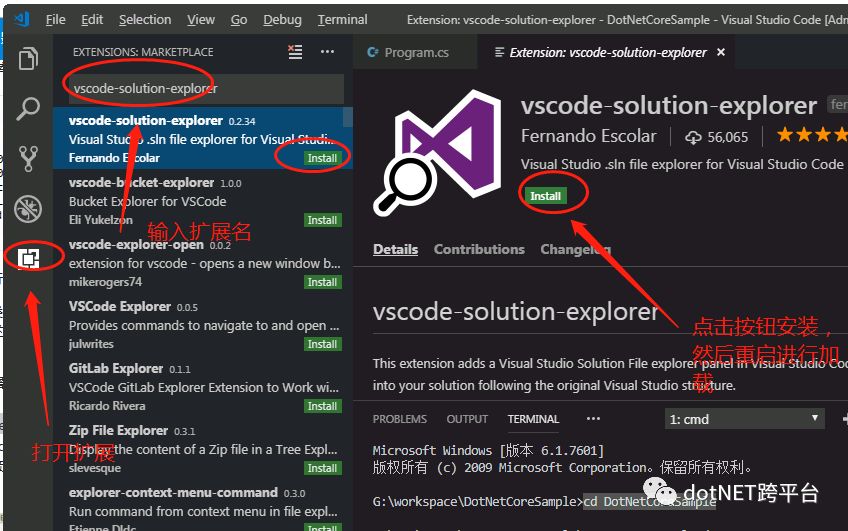This screenshot has height=531, width=848.
Task: Clear extensions search results icon
Action: tap(295, 52)
